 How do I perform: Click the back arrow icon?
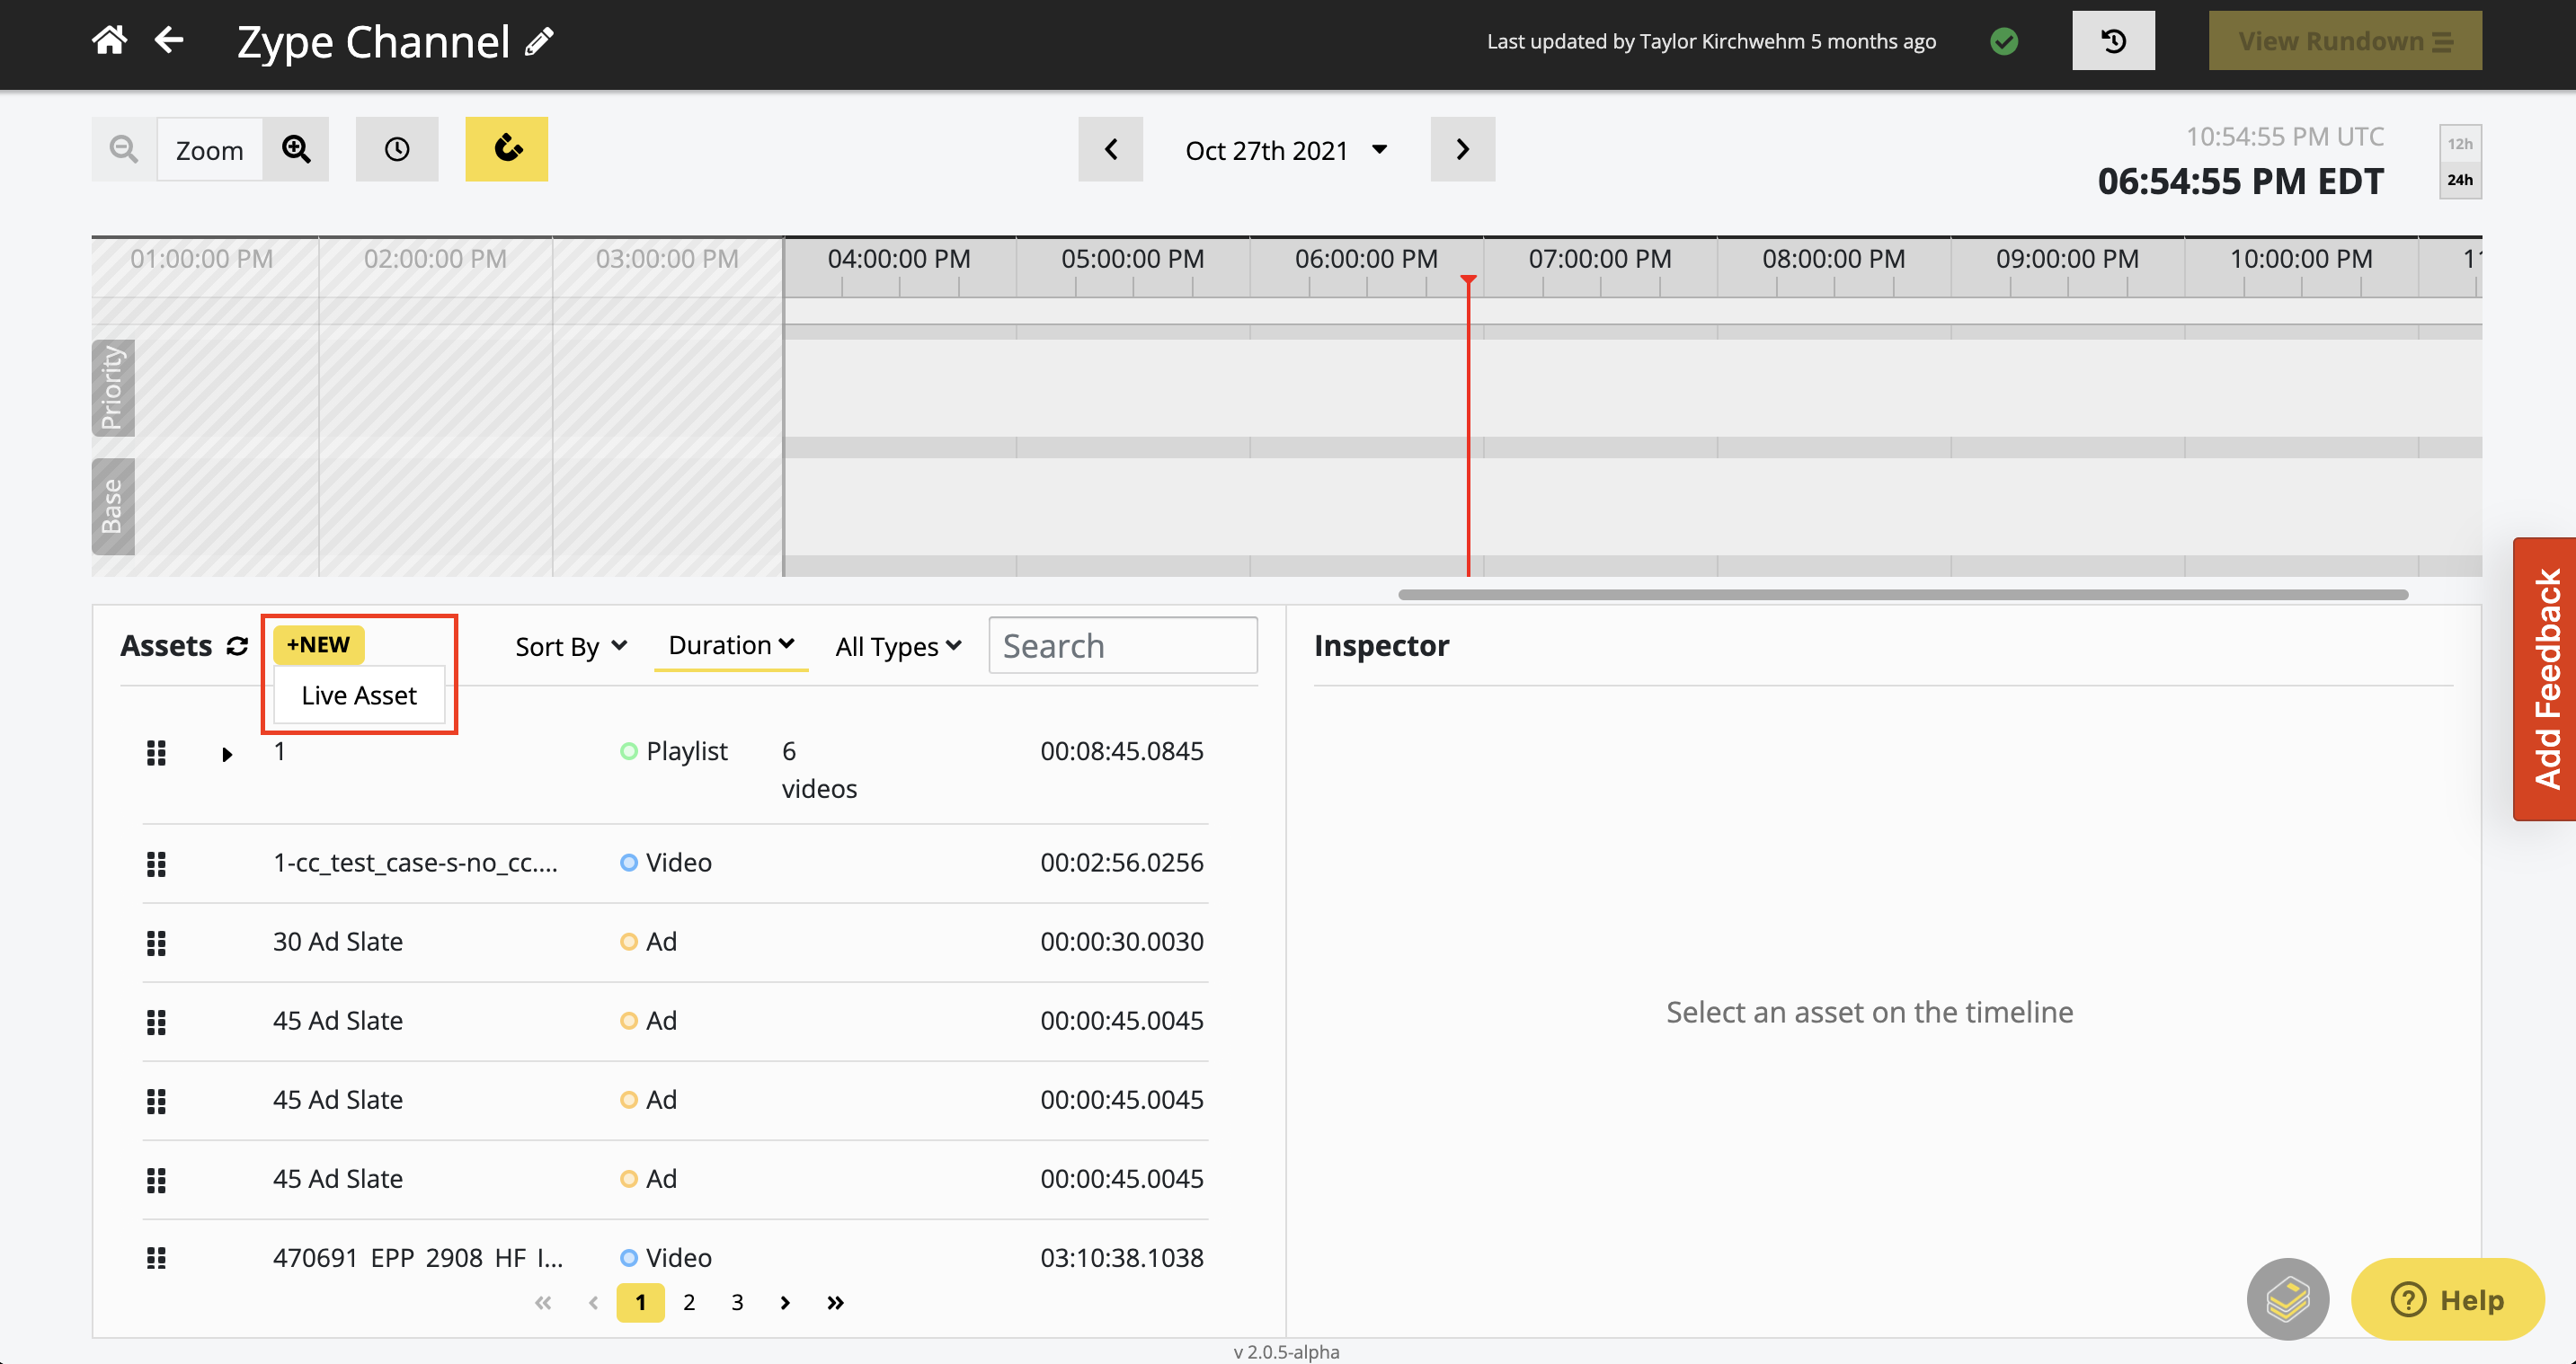click(x=169, y=41)
